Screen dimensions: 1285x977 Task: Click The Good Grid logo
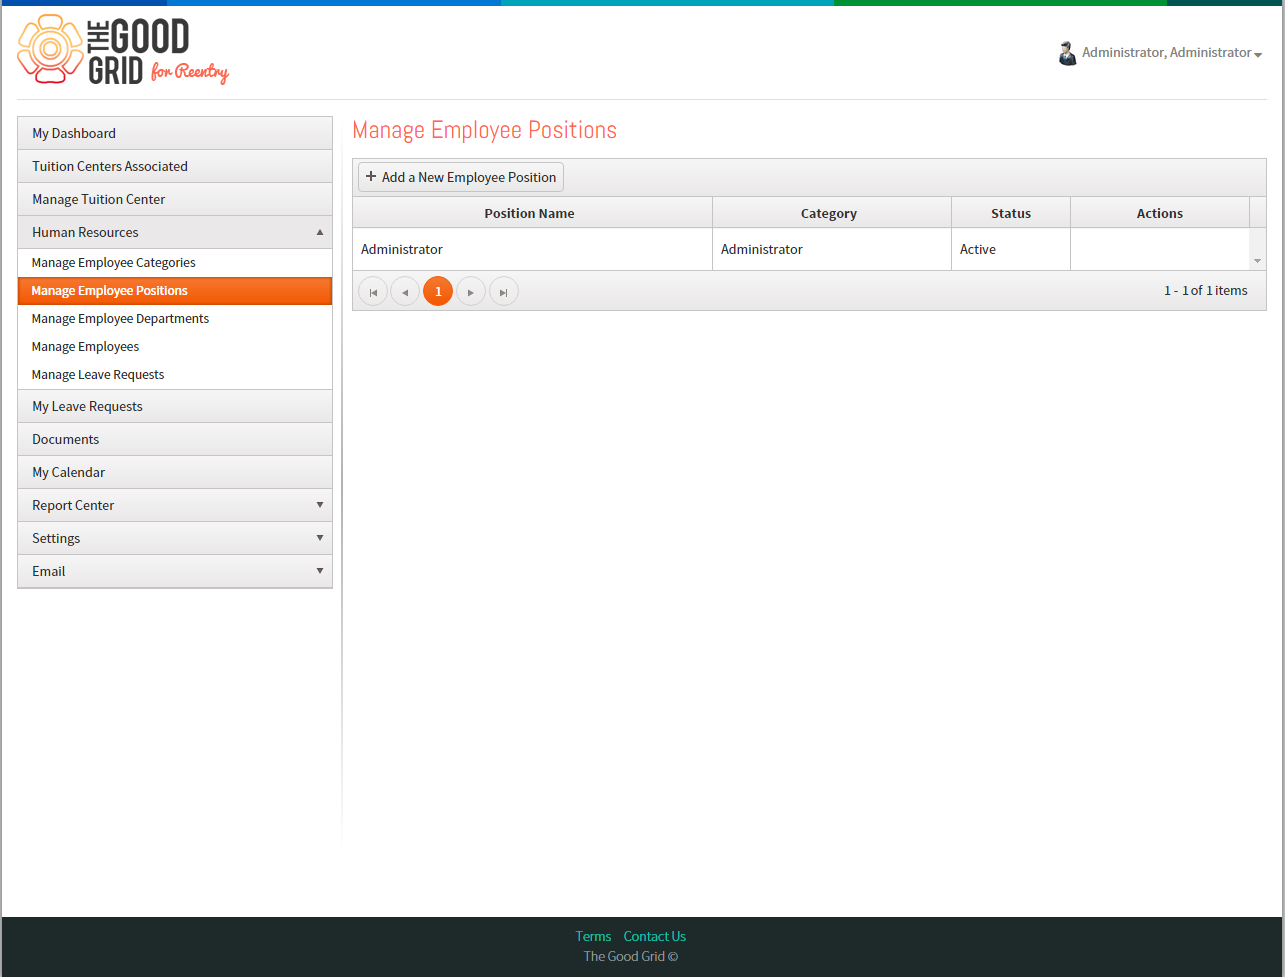[x=123, y=50]
